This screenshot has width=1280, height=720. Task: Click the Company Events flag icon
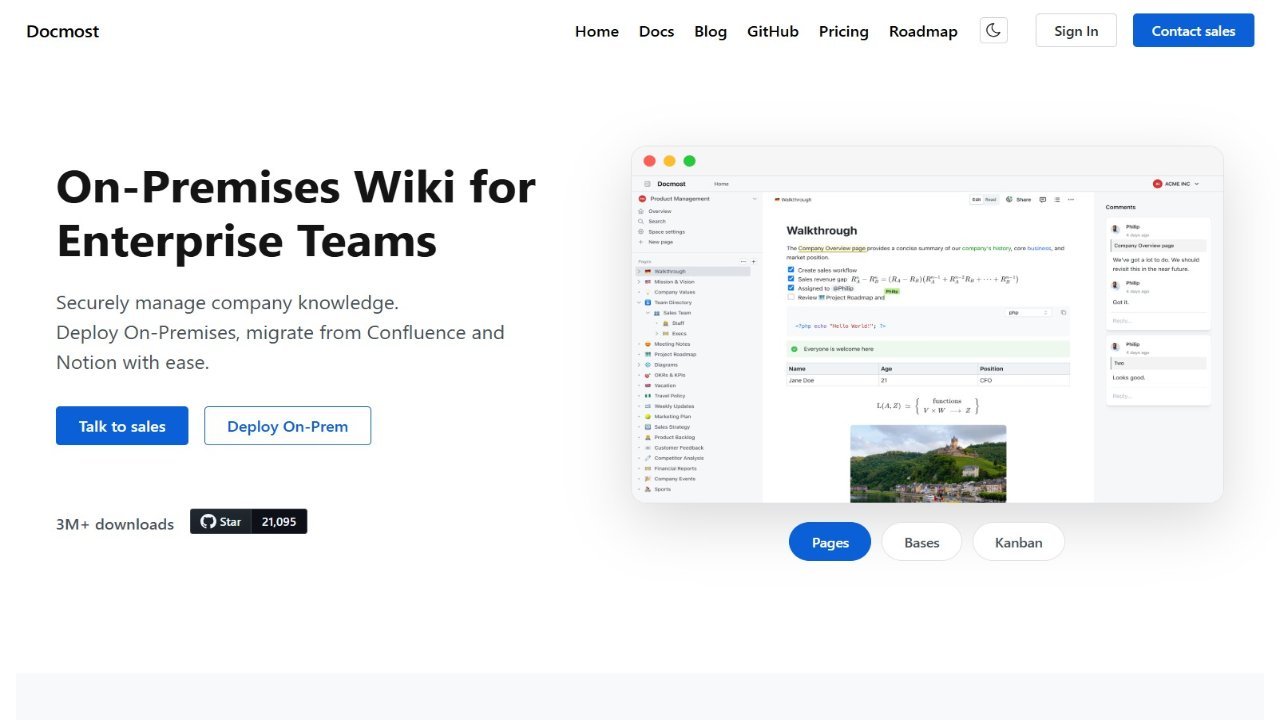coord(648,479)
